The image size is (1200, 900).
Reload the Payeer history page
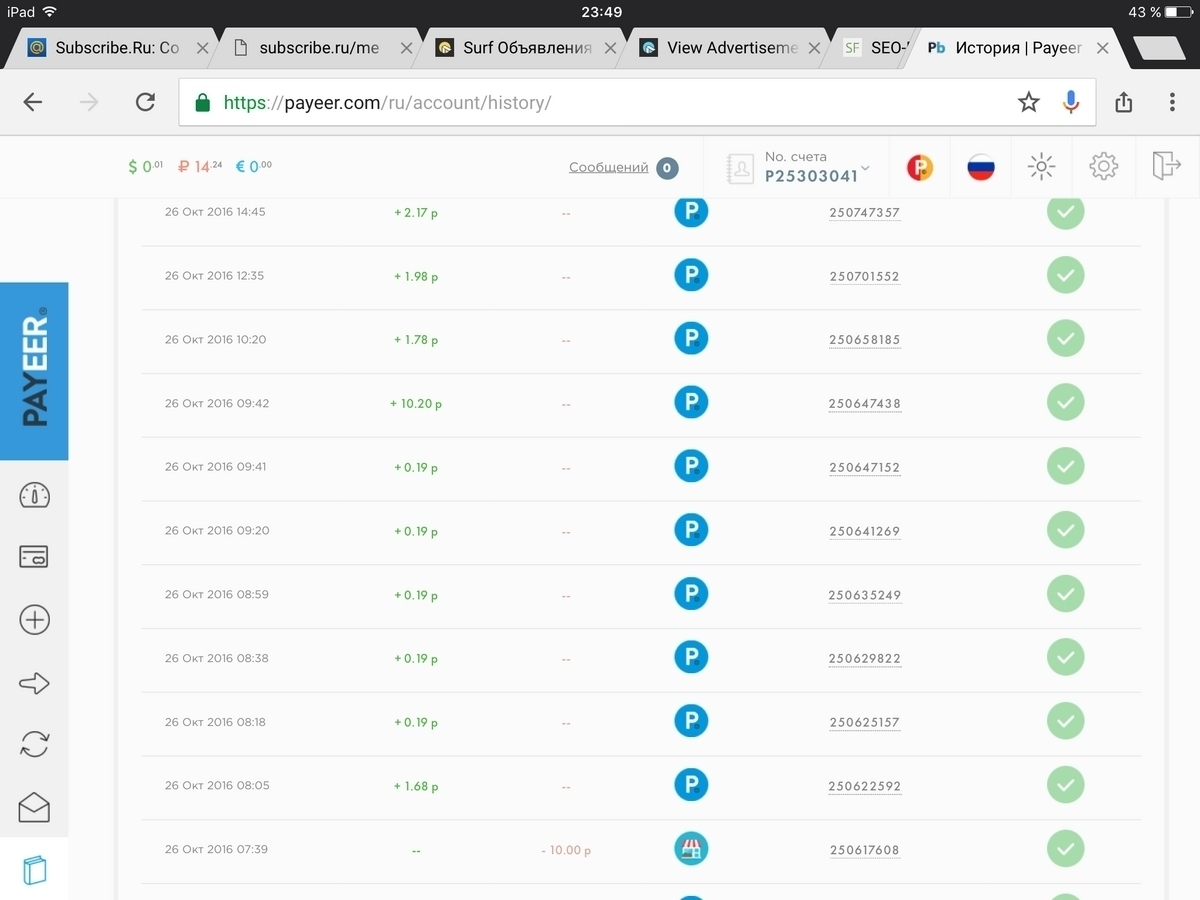pos(146,102)
